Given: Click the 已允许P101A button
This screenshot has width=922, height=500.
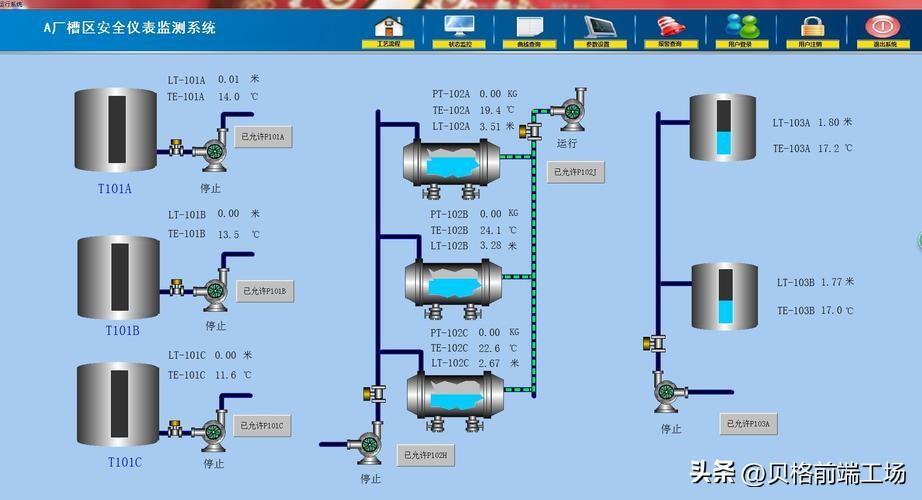Looking at the screenshot, I should pyautogui.click(x=263, y=136).
